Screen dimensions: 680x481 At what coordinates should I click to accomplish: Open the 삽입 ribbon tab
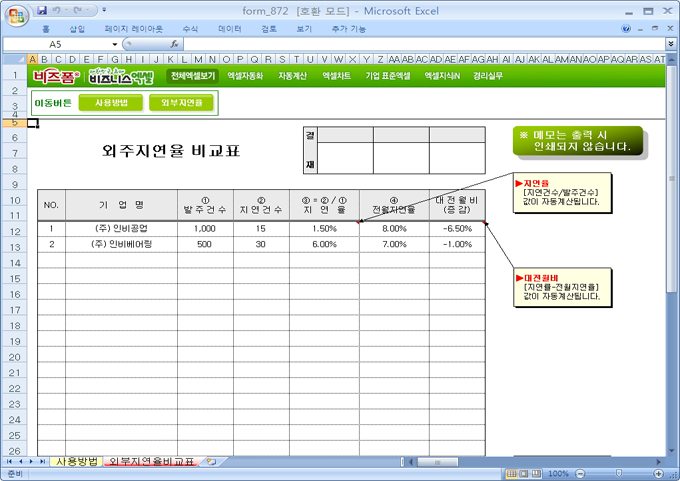point(77,29)
